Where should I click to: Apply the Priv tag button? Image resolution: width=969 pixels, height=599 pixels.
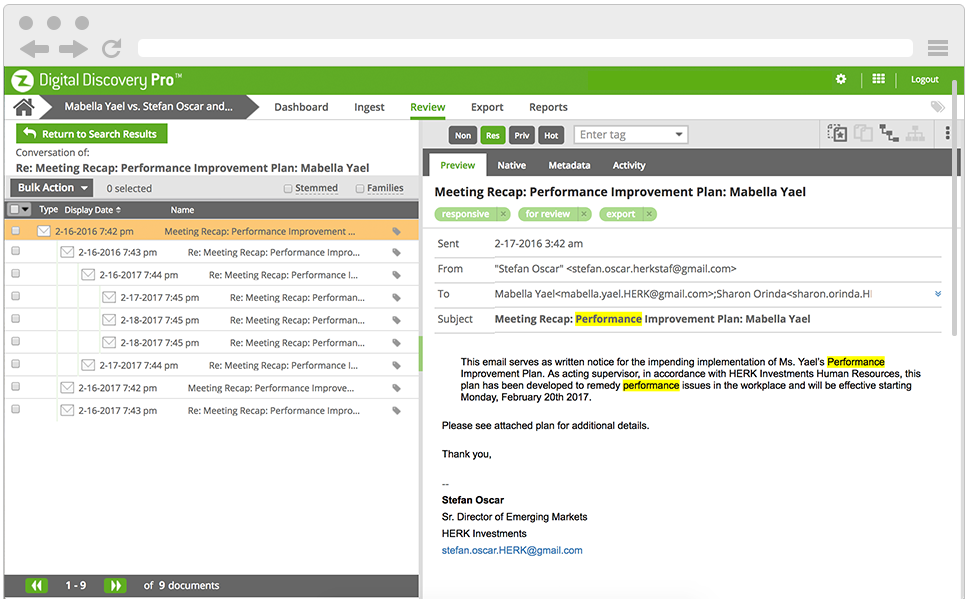click(x=522, y=135)
